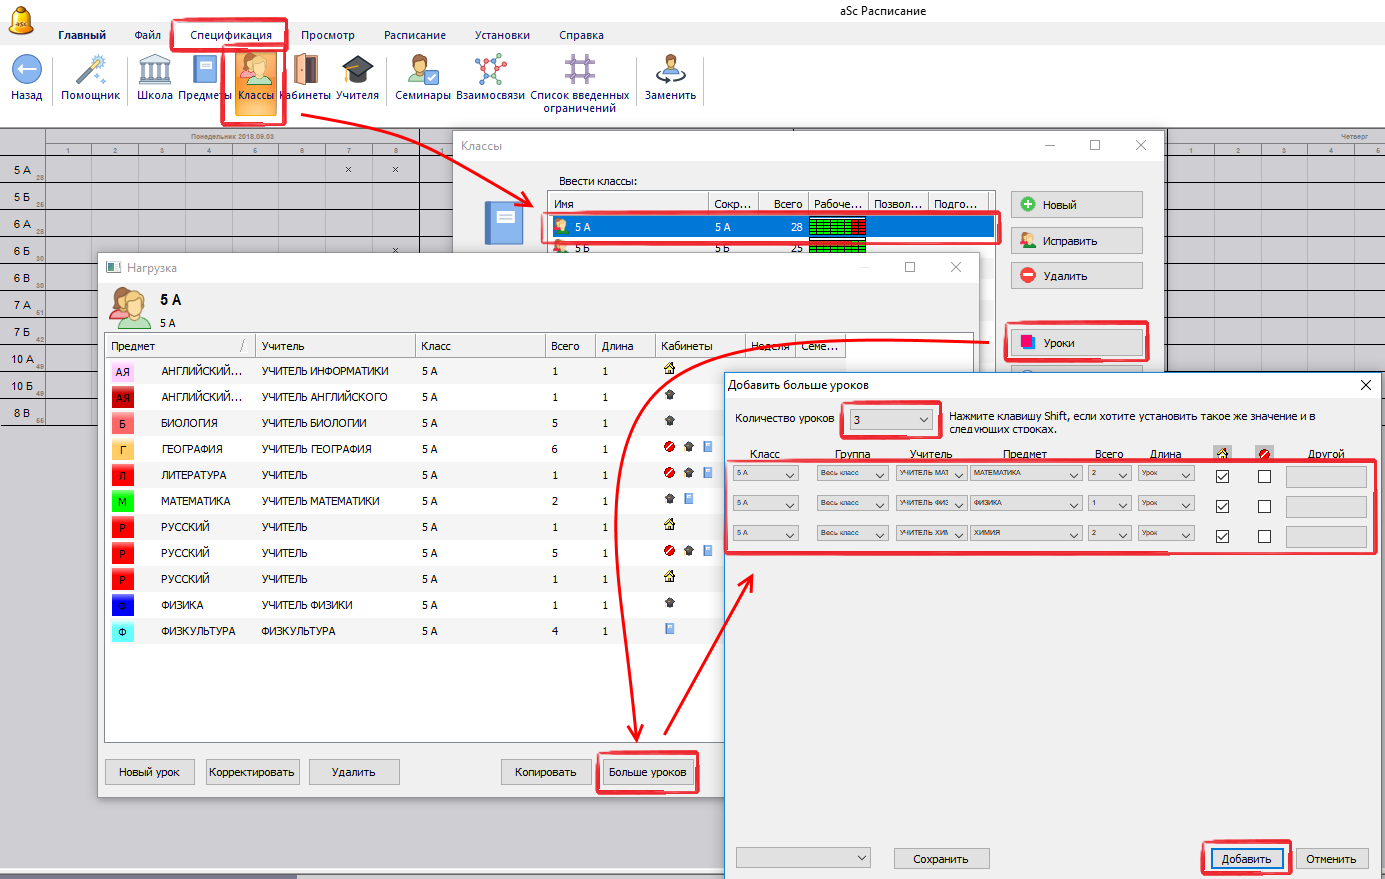Click the Назад back arrow icon

click(x=27, y=71)
